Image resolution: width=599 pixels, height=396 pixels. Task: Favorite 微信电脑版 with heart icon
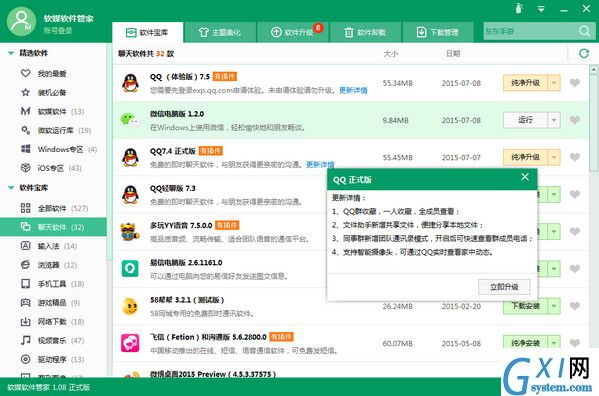pos(575,120)
